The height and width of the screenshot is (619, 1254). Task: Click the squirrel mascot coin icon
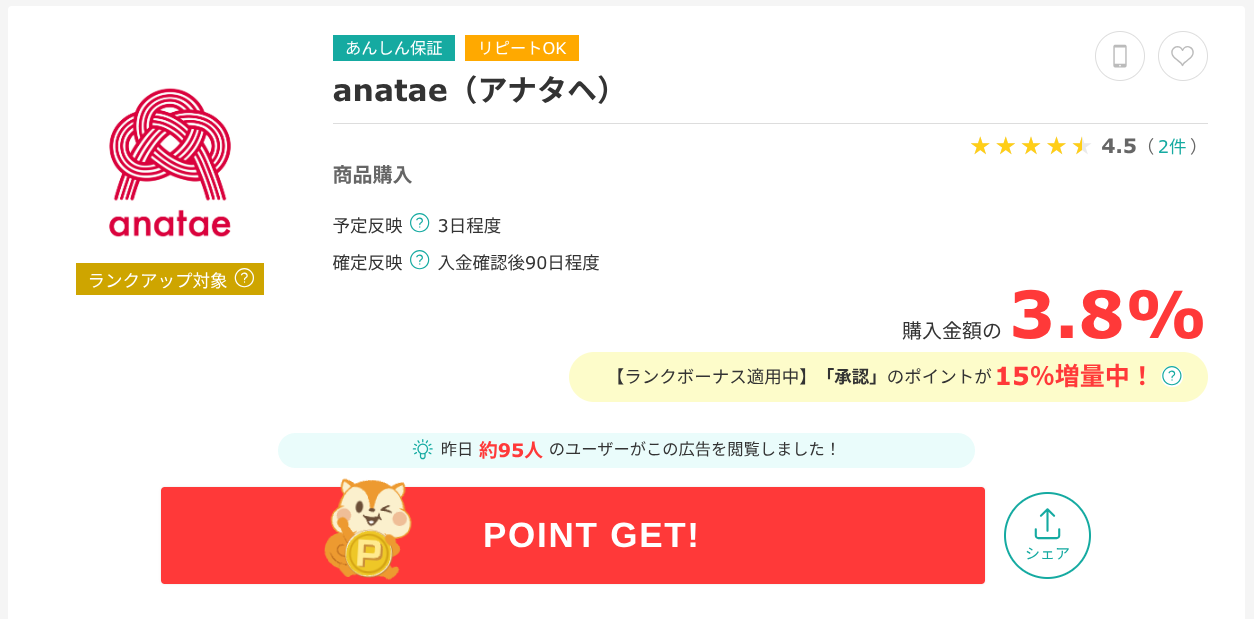pos(367,528)
